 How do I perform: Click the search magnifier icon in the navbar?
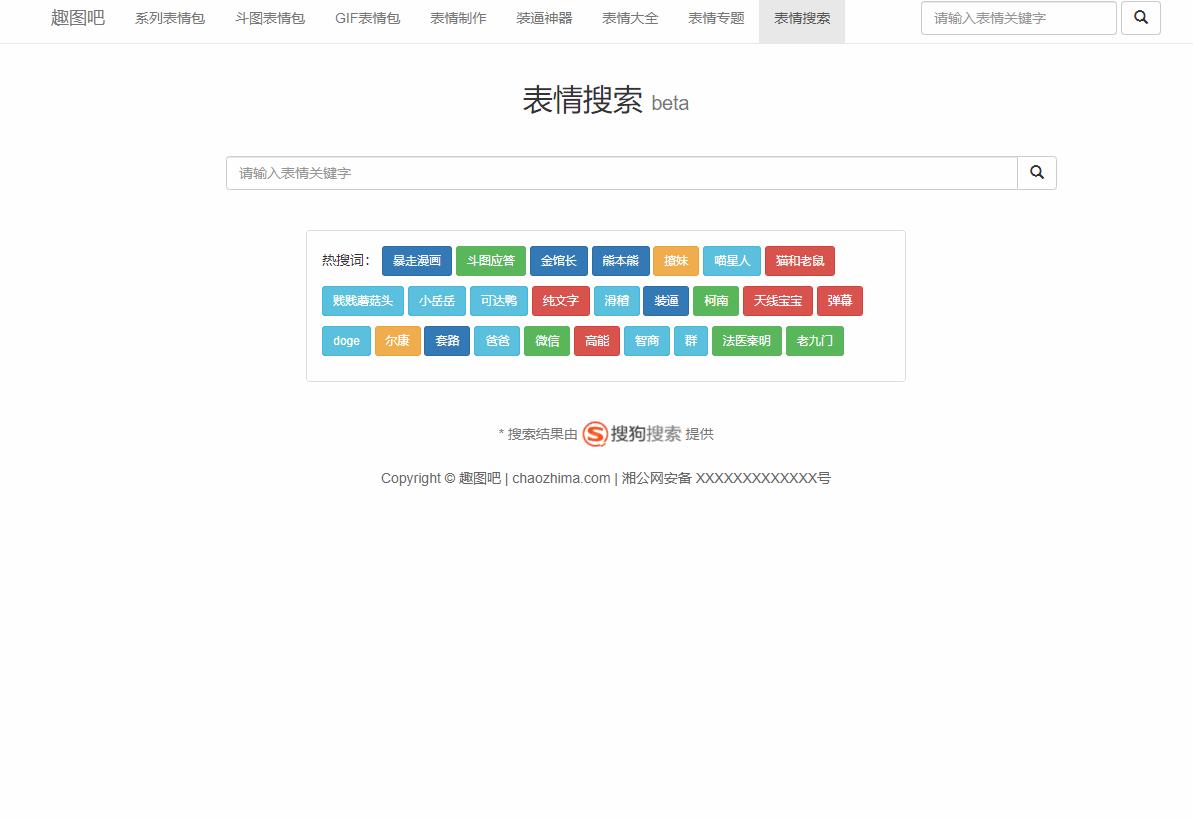tap(1141, 18)
